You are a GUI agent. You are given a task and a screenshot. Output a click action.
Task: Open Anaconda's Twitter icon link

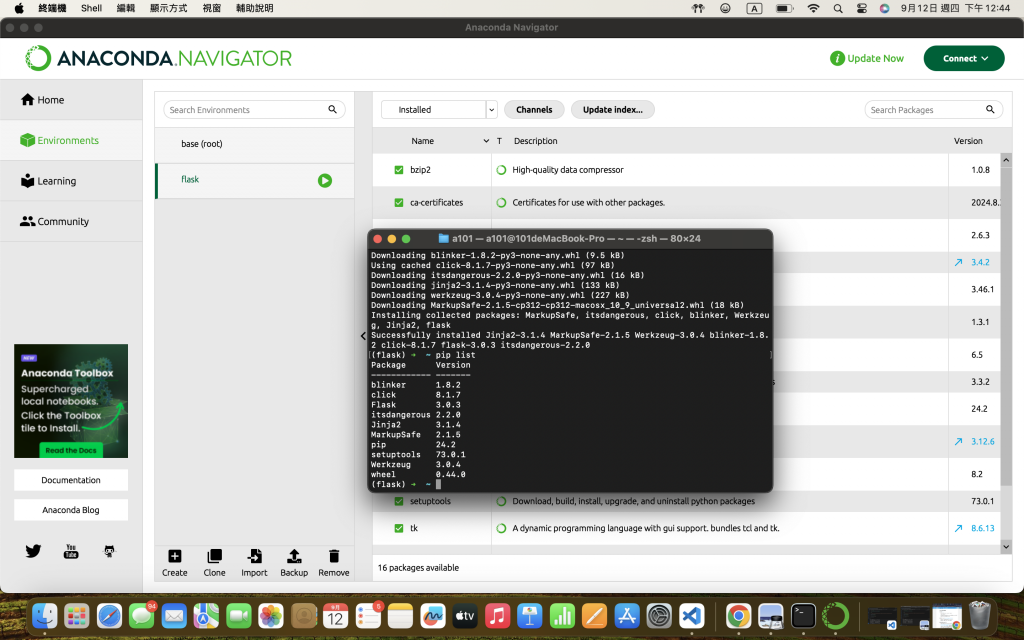pyautogui.click(x=33, y=551)
